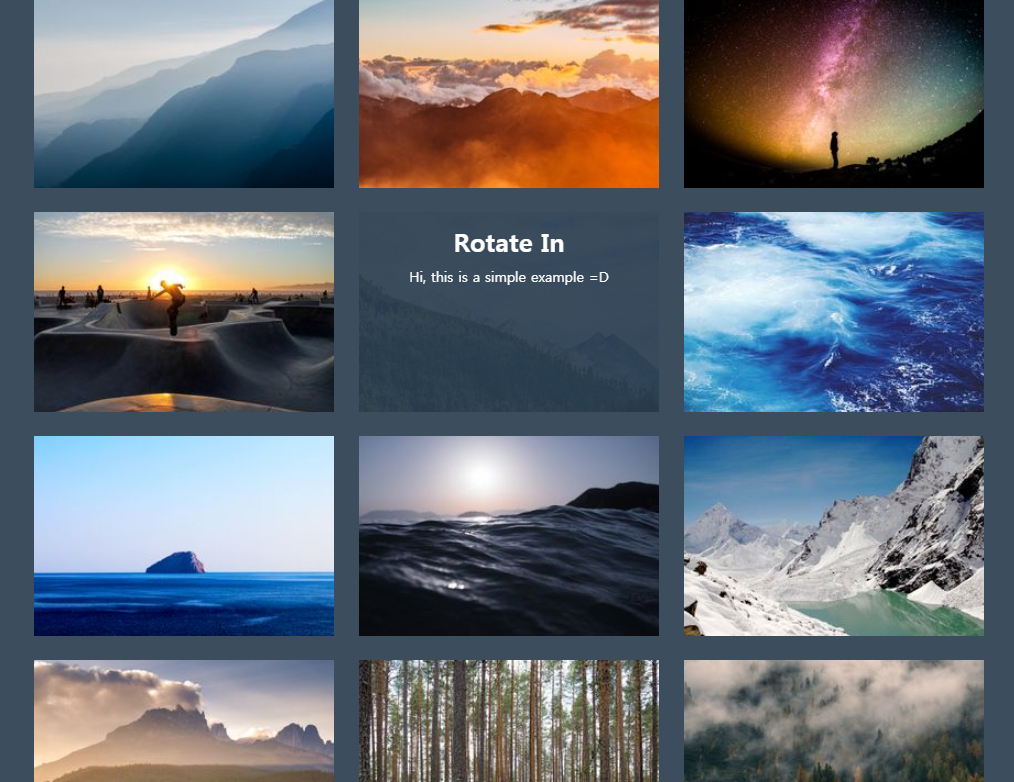This screenshot has height=782, width=1014.
Task: Open the rocky island on blue sea photo
Action: point(184,536)
